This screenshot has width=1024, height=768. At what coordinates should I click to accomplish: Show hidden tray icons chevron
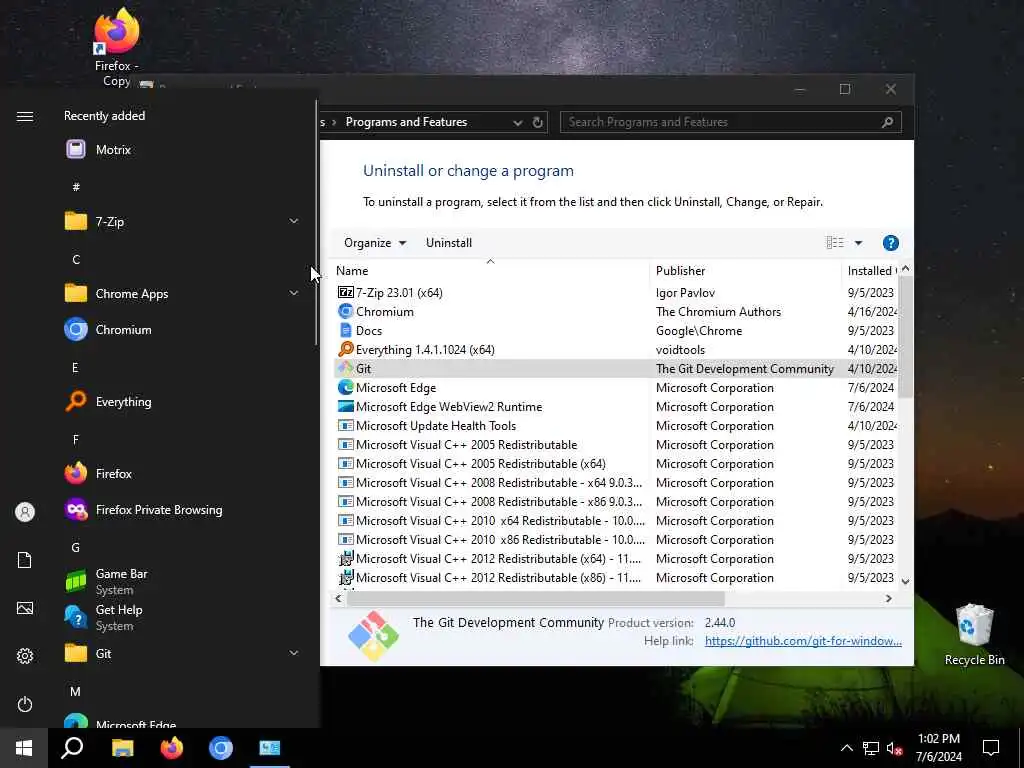tap(846, 748)
